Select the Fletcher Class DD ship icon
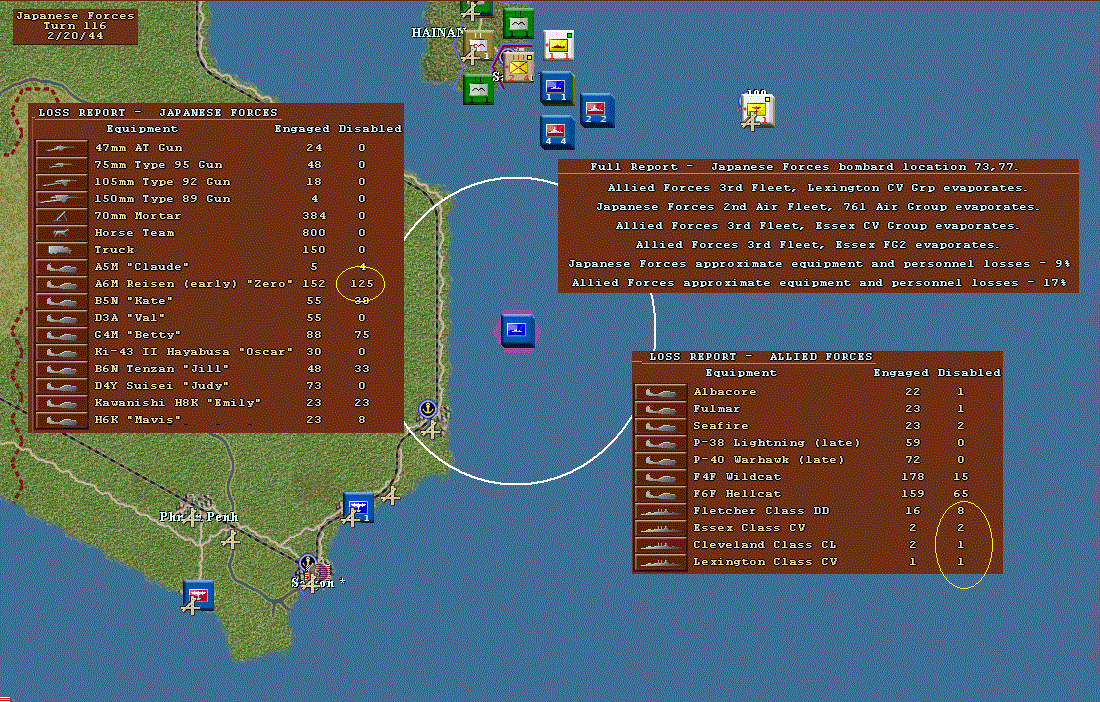This screenshot has width=1100, height=702. click(x=660, y=511)
